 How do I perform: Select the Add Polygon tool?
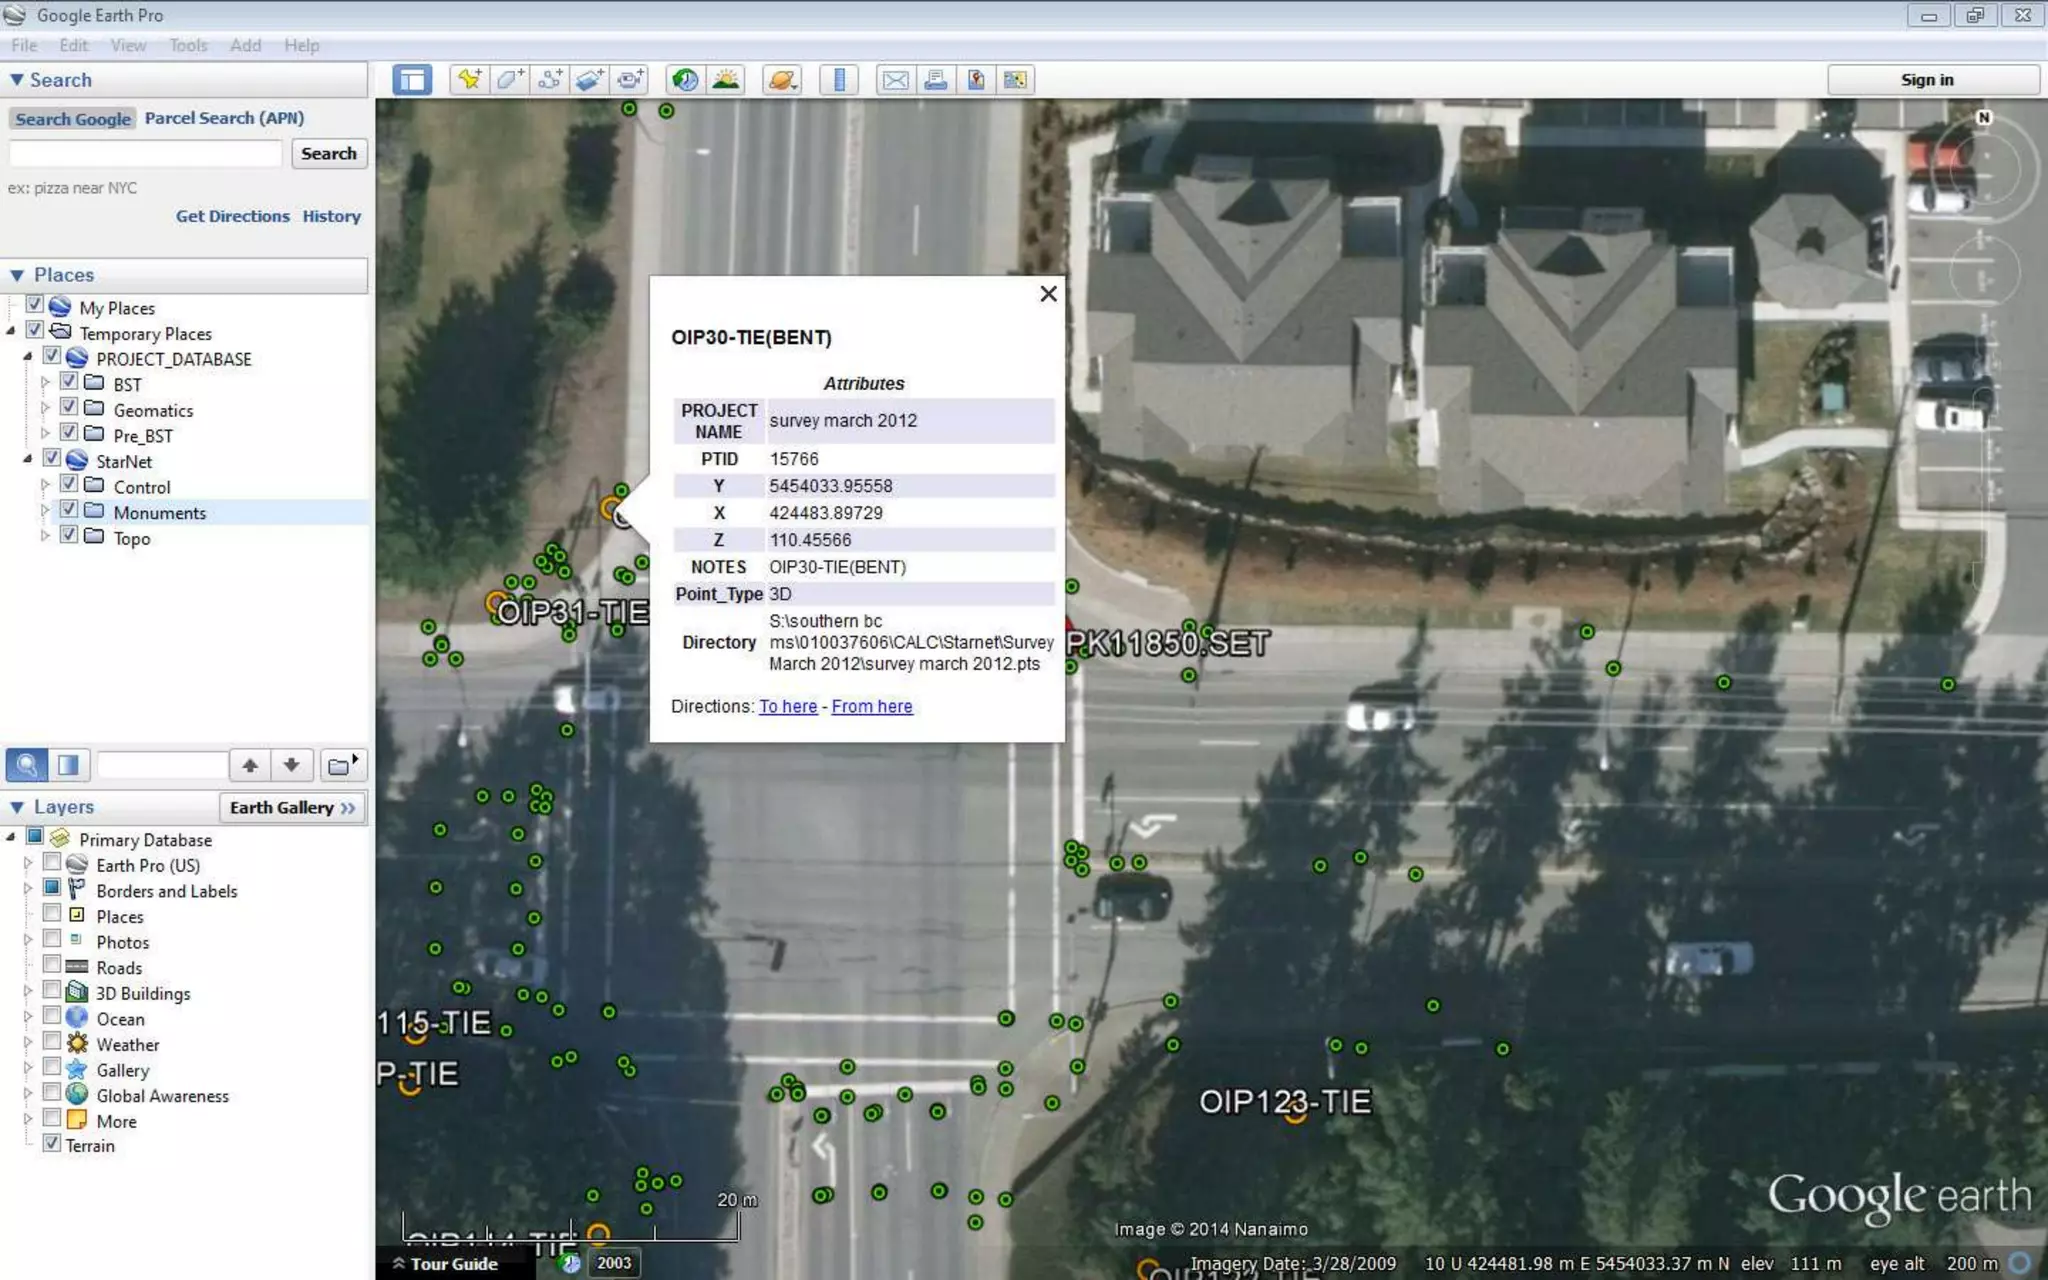[509, 80]
